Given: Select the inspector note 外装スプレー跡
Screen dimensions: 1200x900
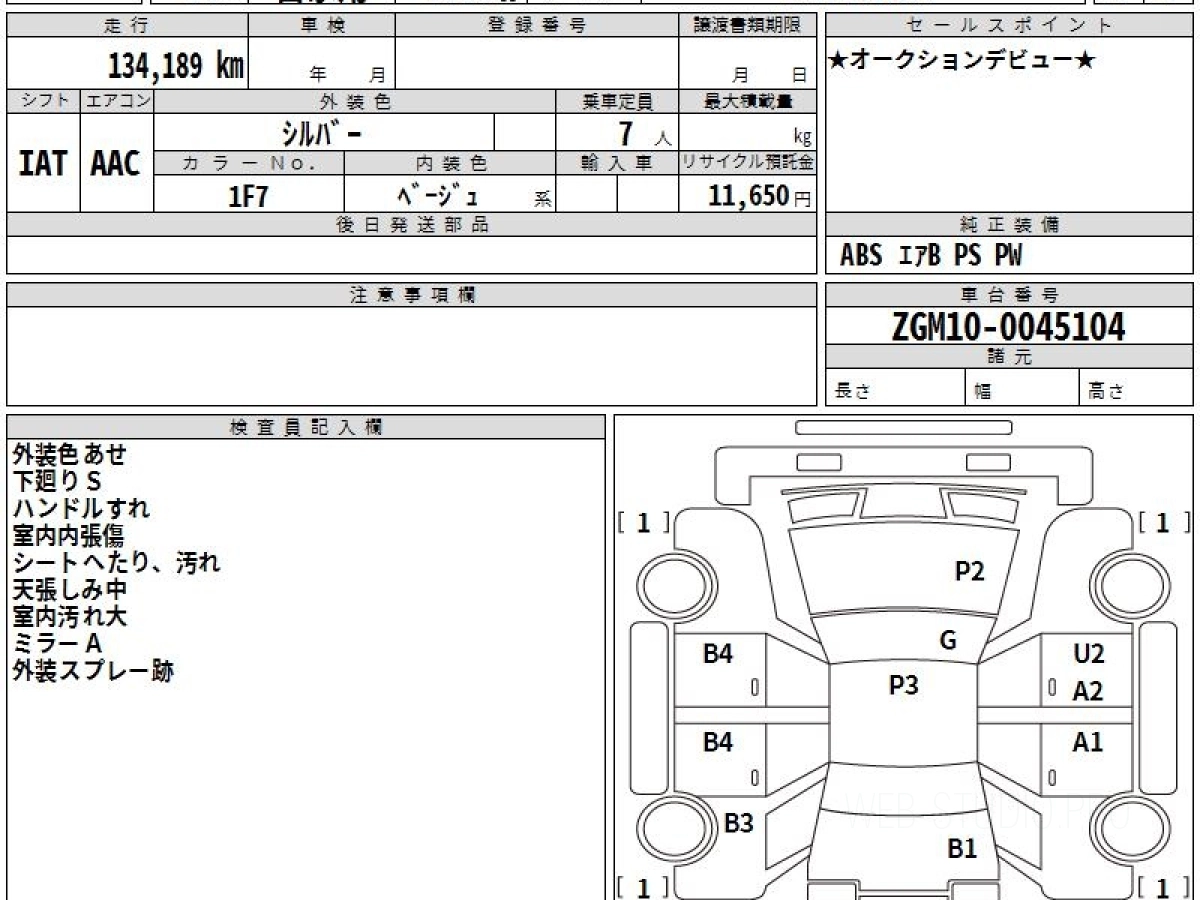Looking at the screenshot, I should (x=93, y=670).
